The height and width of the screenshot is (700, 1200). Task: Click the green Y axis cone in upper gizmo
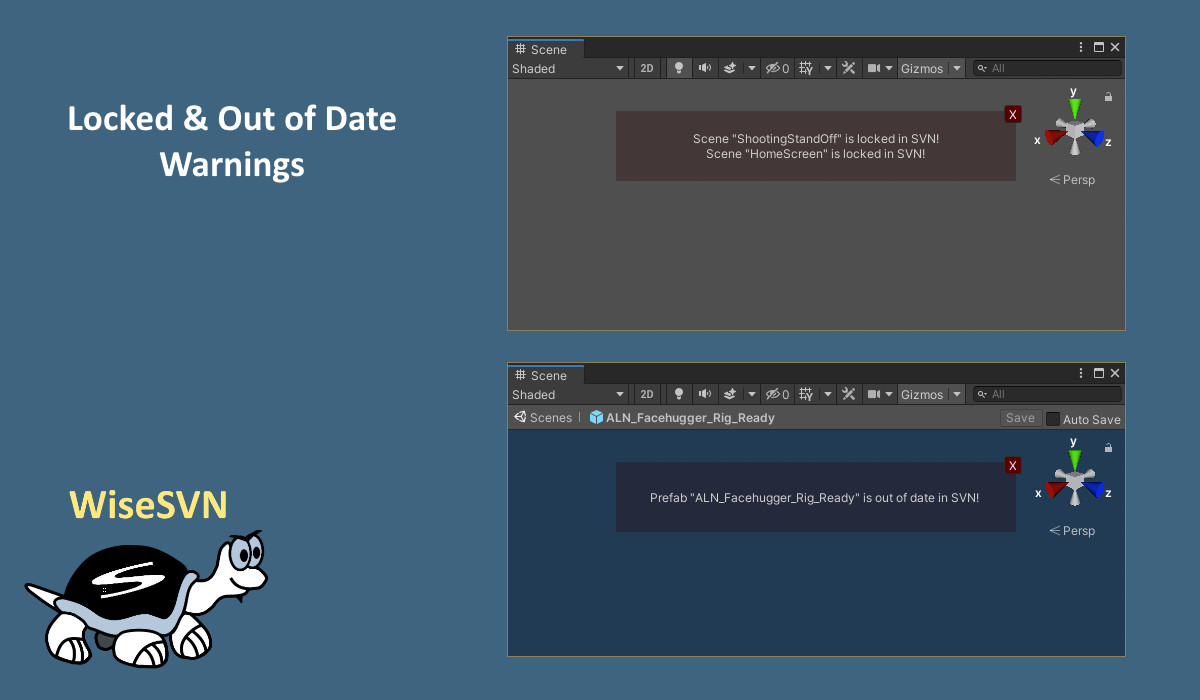(1074, 106)
